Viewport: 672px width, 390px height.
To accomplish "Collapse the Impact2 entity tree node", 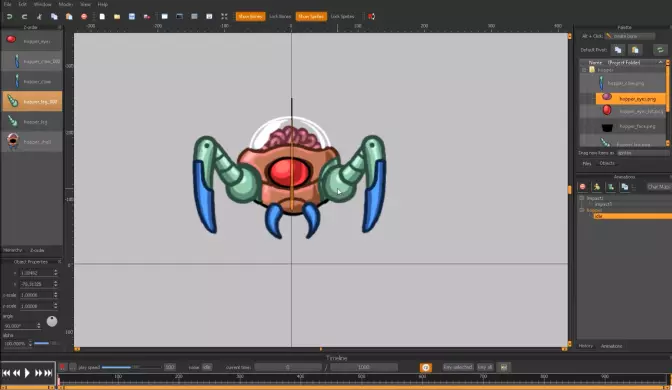I will coord(582,198).
